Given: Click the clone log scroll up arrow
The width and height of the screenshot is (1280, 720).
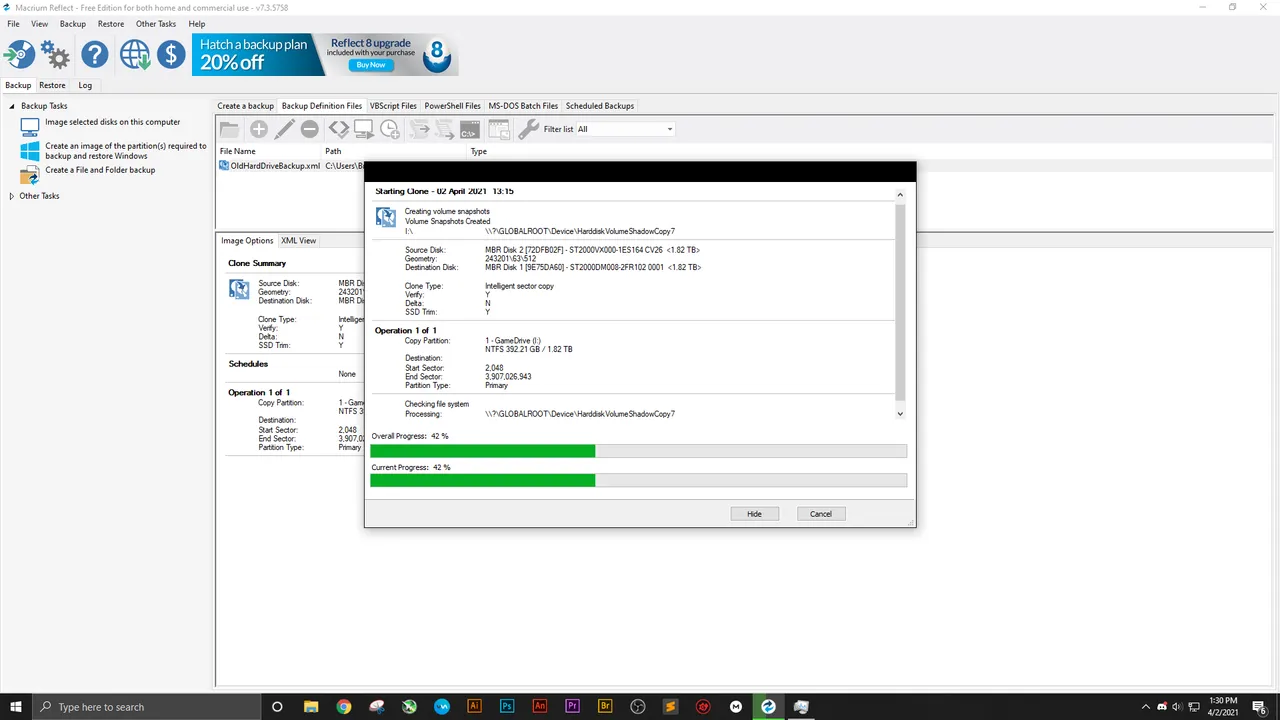Looking at the screenshot, I should pyautogui.click(x=900, y=195).
